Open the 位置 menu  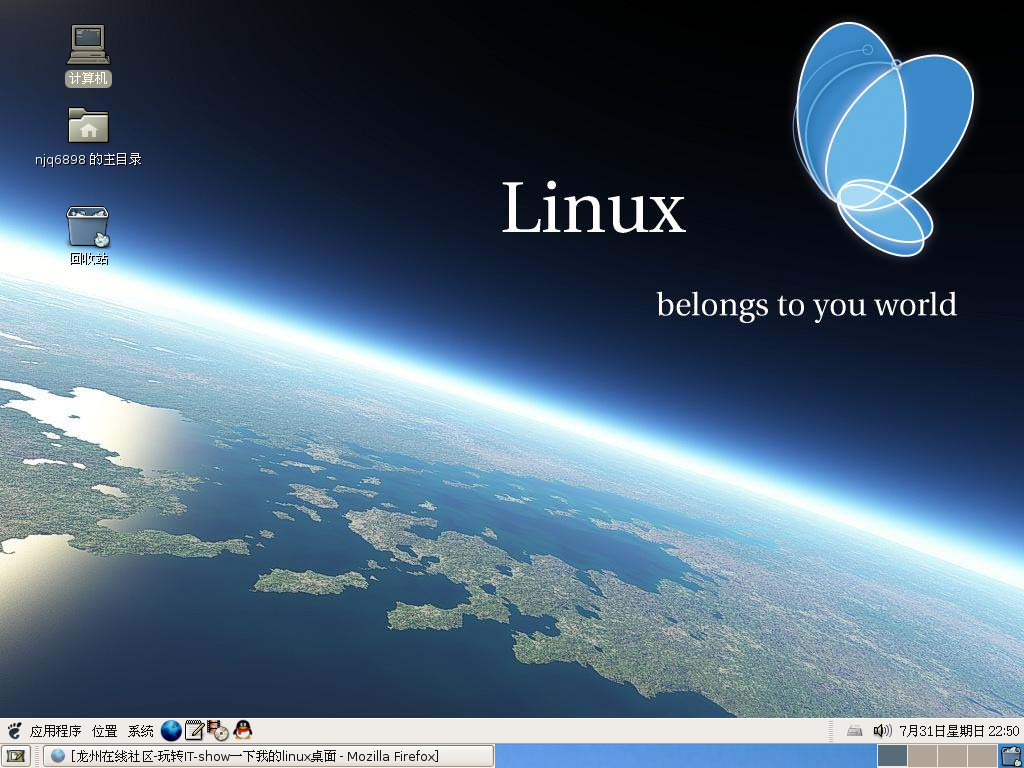(x=104, y=731)
